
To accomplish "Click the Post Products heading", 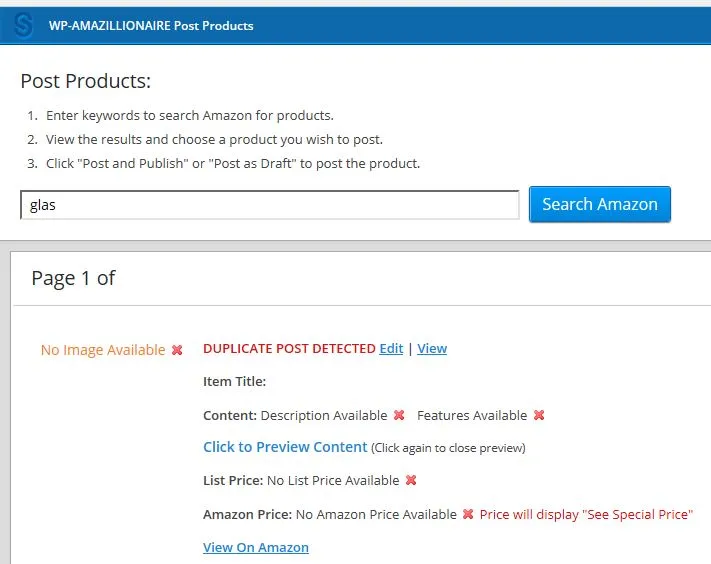I will pyautogui.click(x=86, y=81).
